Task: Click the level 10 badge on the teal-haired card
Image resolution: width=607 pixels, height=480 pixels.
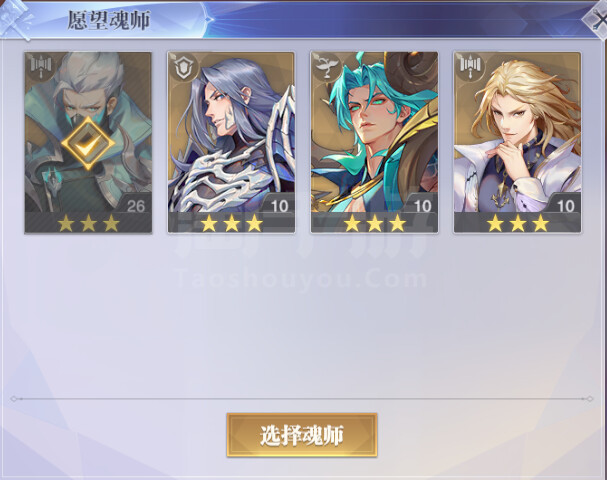Action: [x=422, y=205]
